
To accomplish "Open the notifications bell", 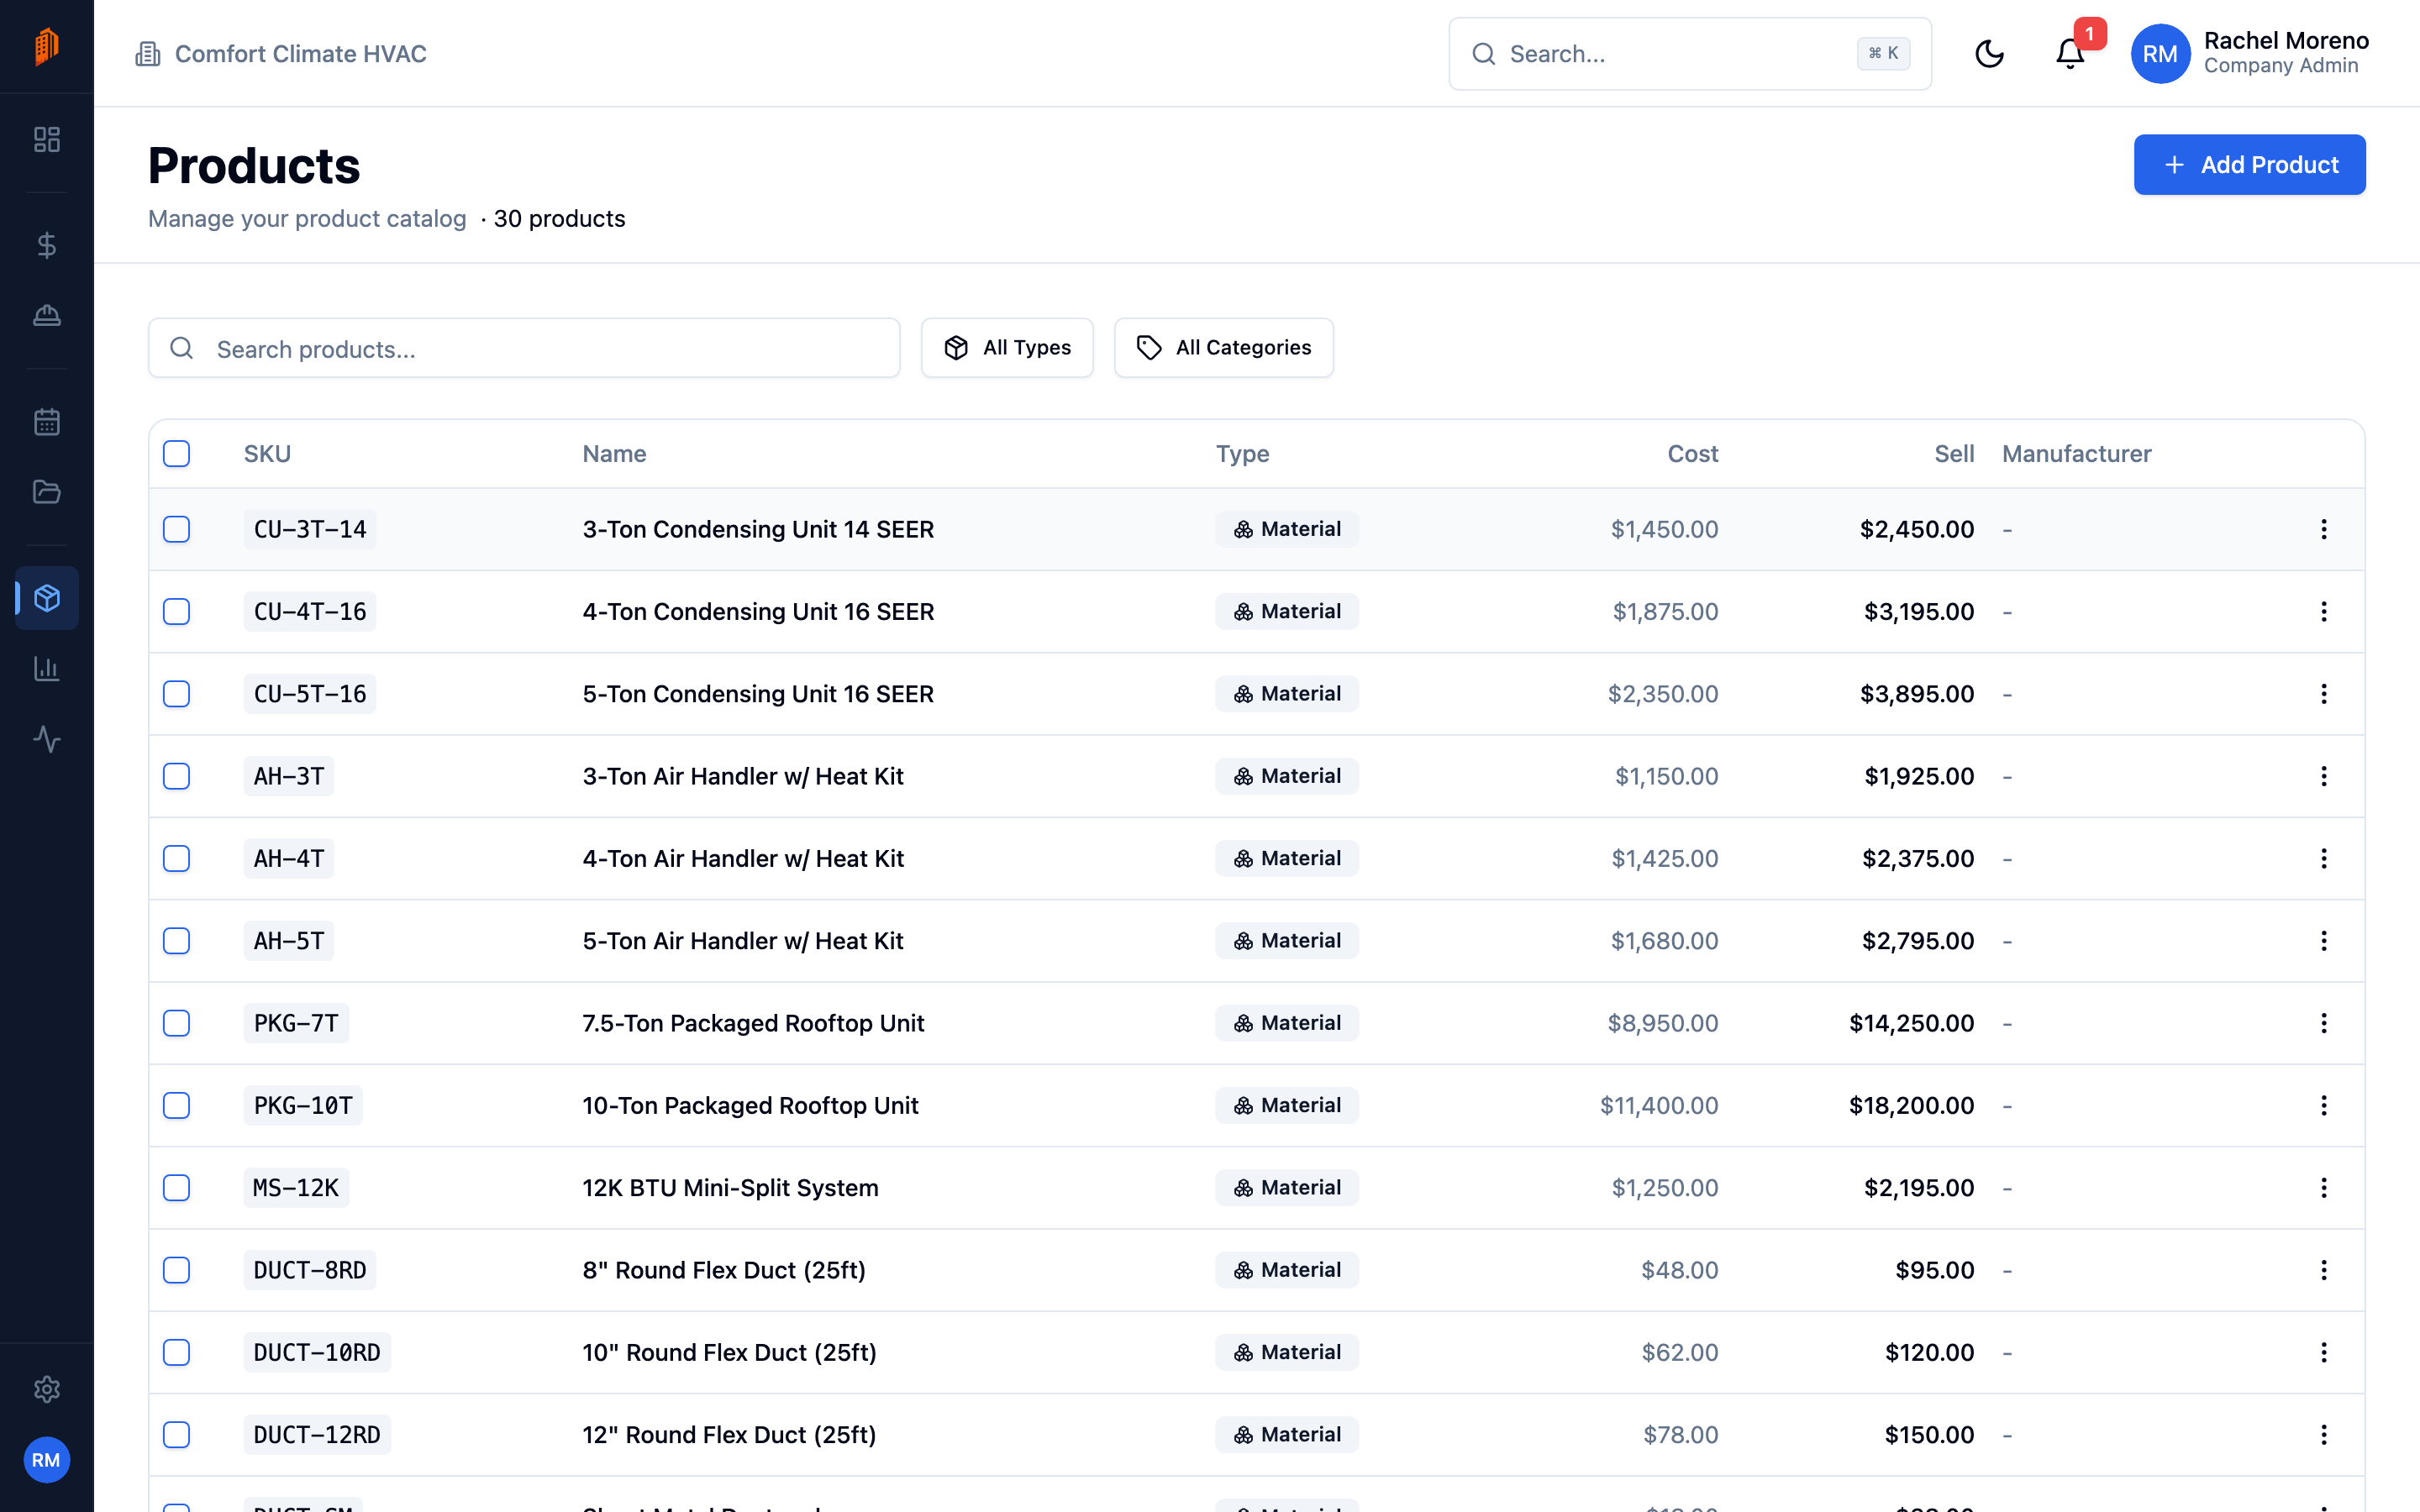I will point(2070,54).
